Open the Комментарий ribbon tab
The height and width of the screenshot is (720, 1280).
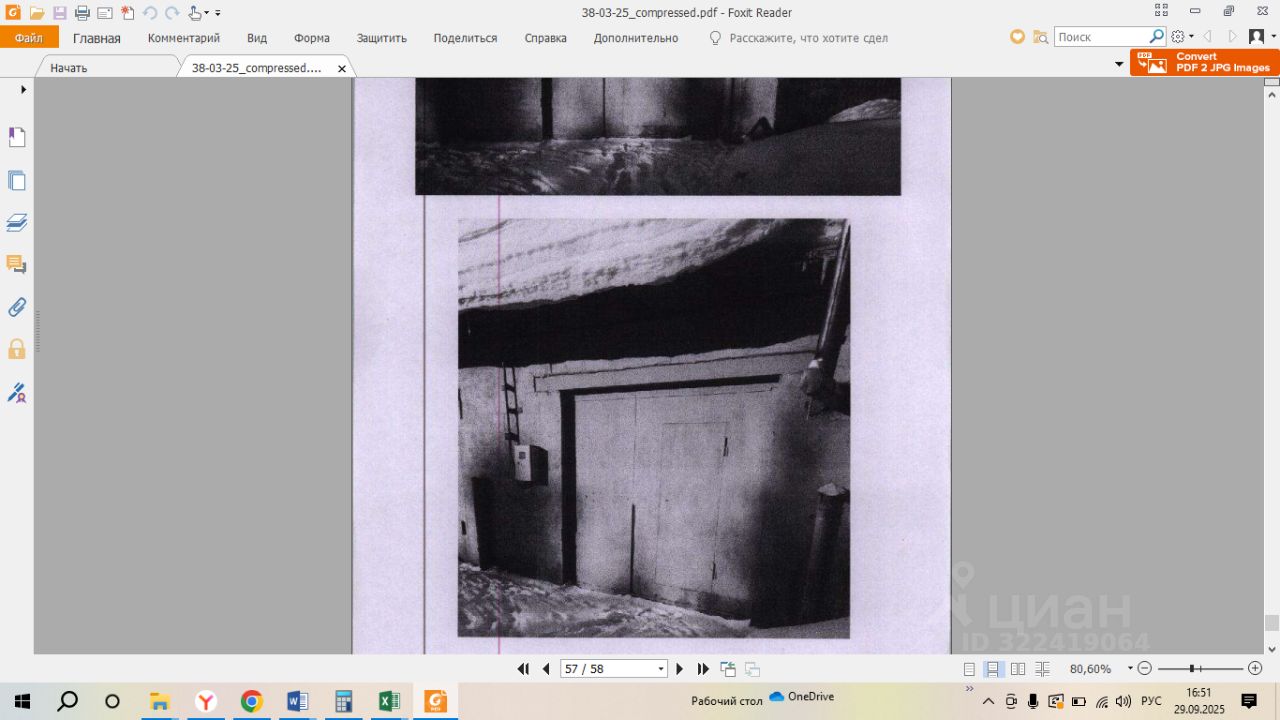[x=184, y=38]
